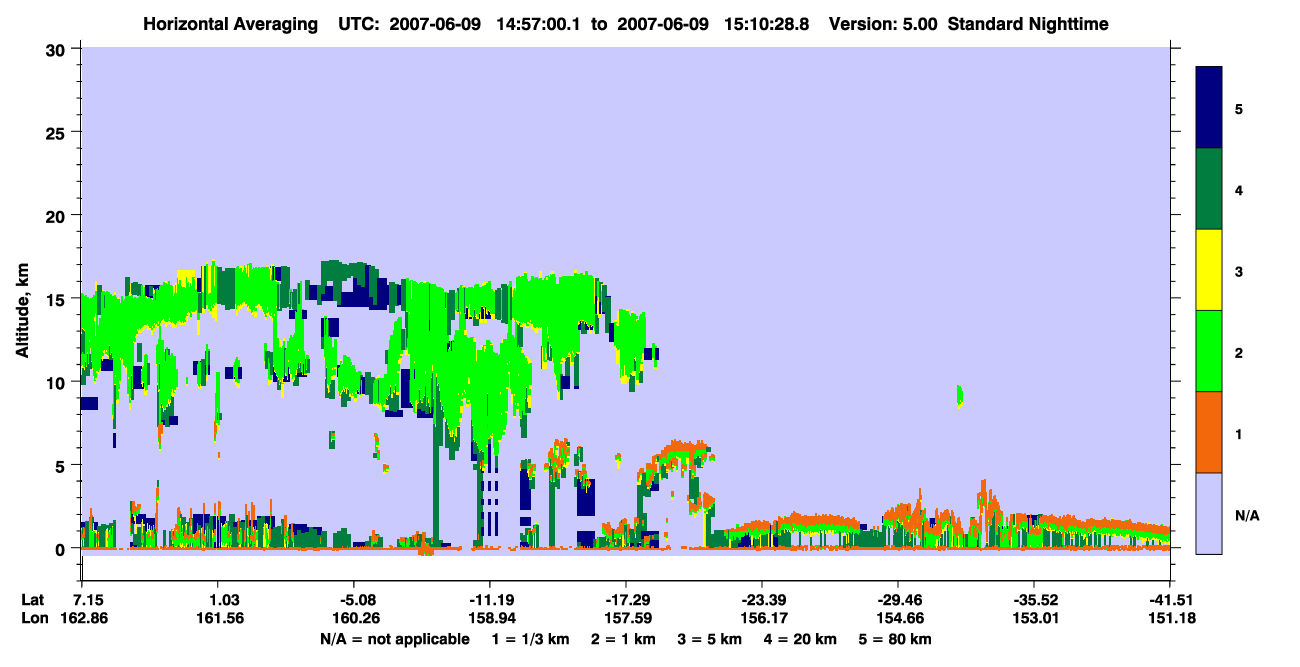
Task: Click the latitude value -17.29
Action: [x=626, y=599]
